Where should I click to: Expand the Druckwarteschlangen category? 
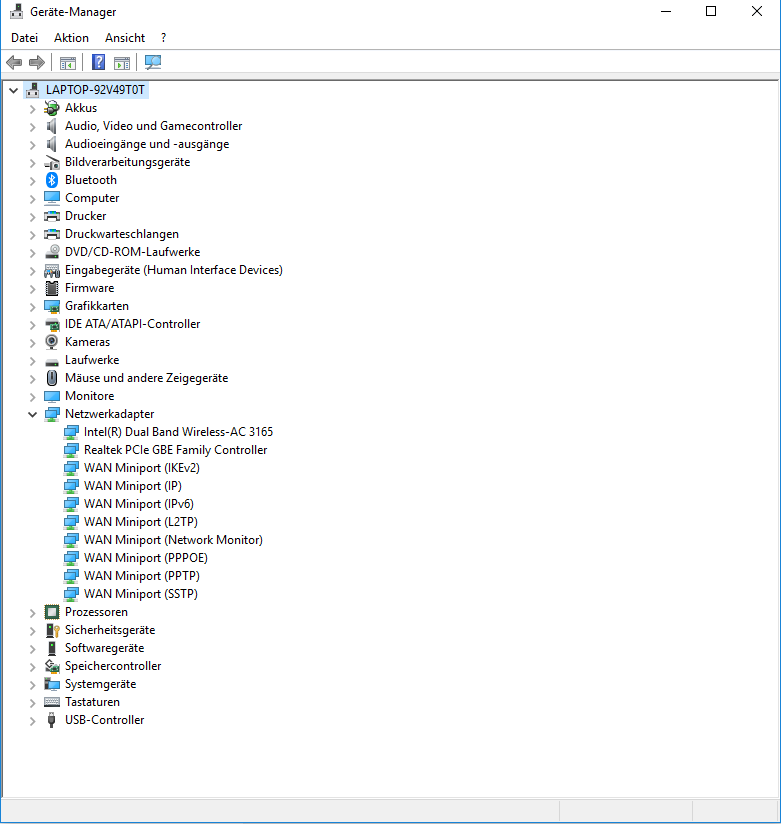33,234
